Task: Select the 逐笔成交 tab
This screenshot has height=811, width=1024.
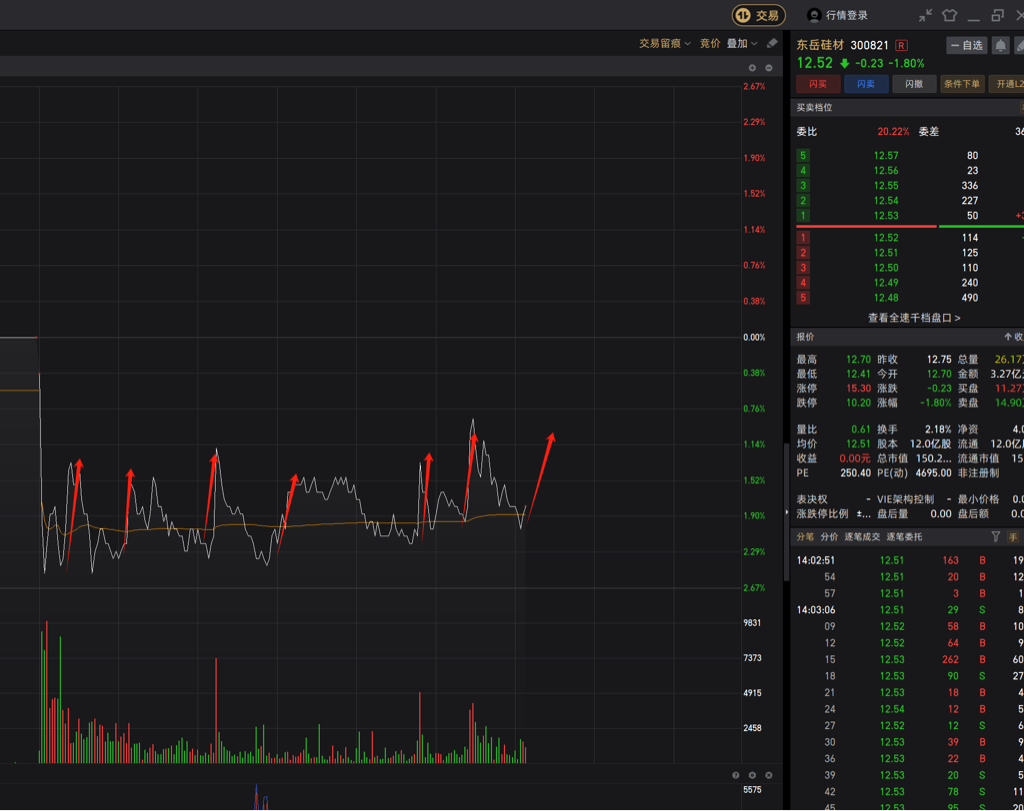Action: (861, 537)
